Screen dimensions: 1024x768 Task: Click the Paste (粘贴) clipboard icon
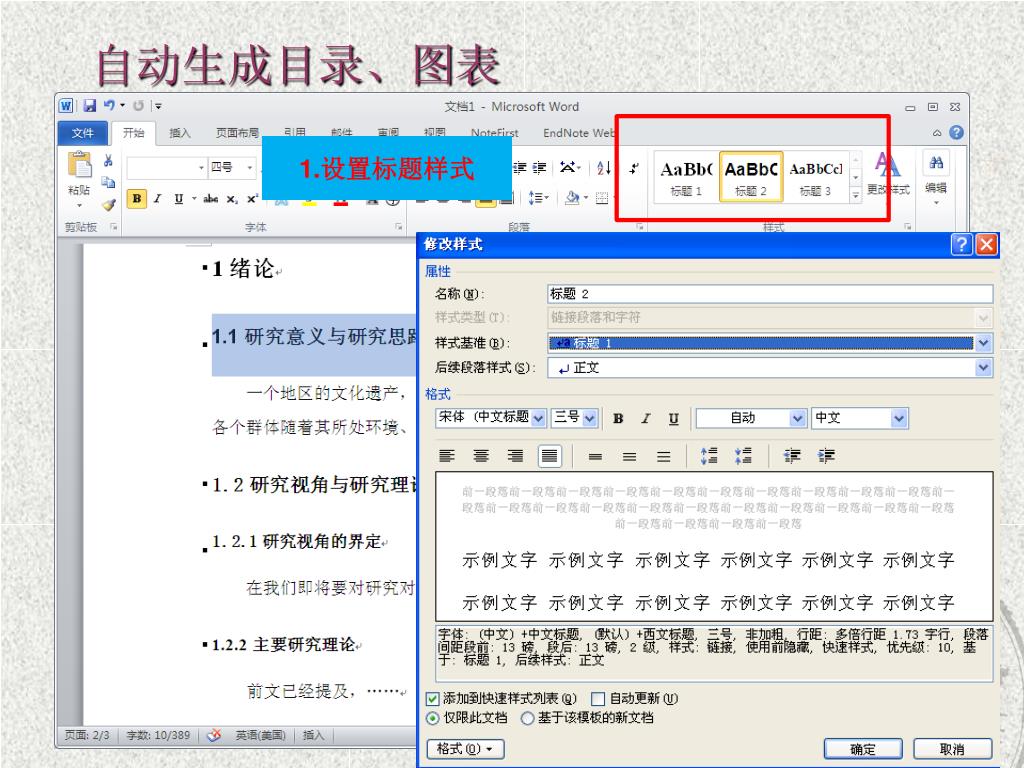(x=80, y=165)
